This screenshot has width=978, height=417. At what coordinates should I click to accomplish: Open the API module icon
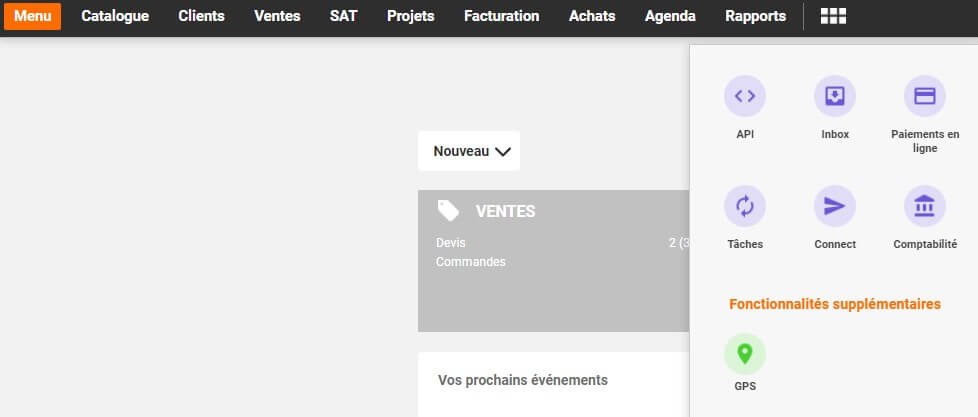744,97
